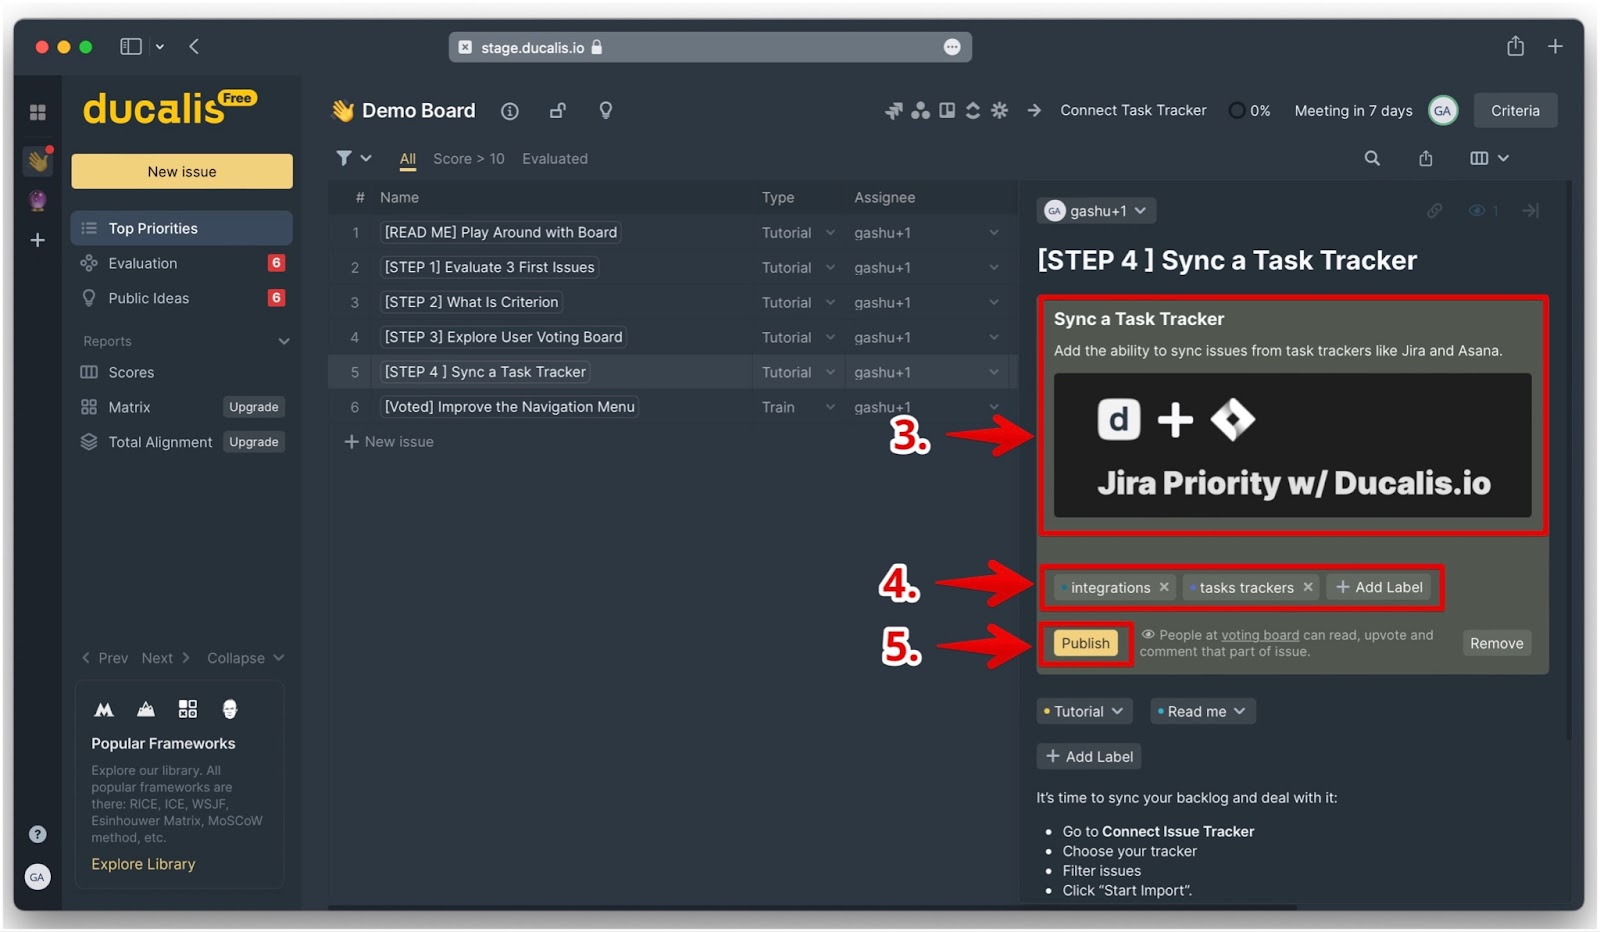Viewport: 1600px width, 932px height.
Task: Open Safari sidebar options chevron
Action: coord(160,46)
